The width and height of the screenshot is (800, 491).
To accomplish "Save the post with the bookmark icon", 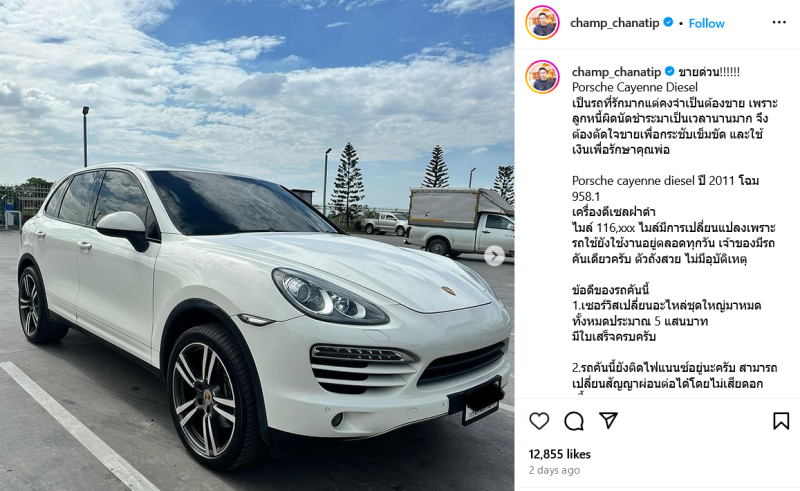I will (781, 421).
